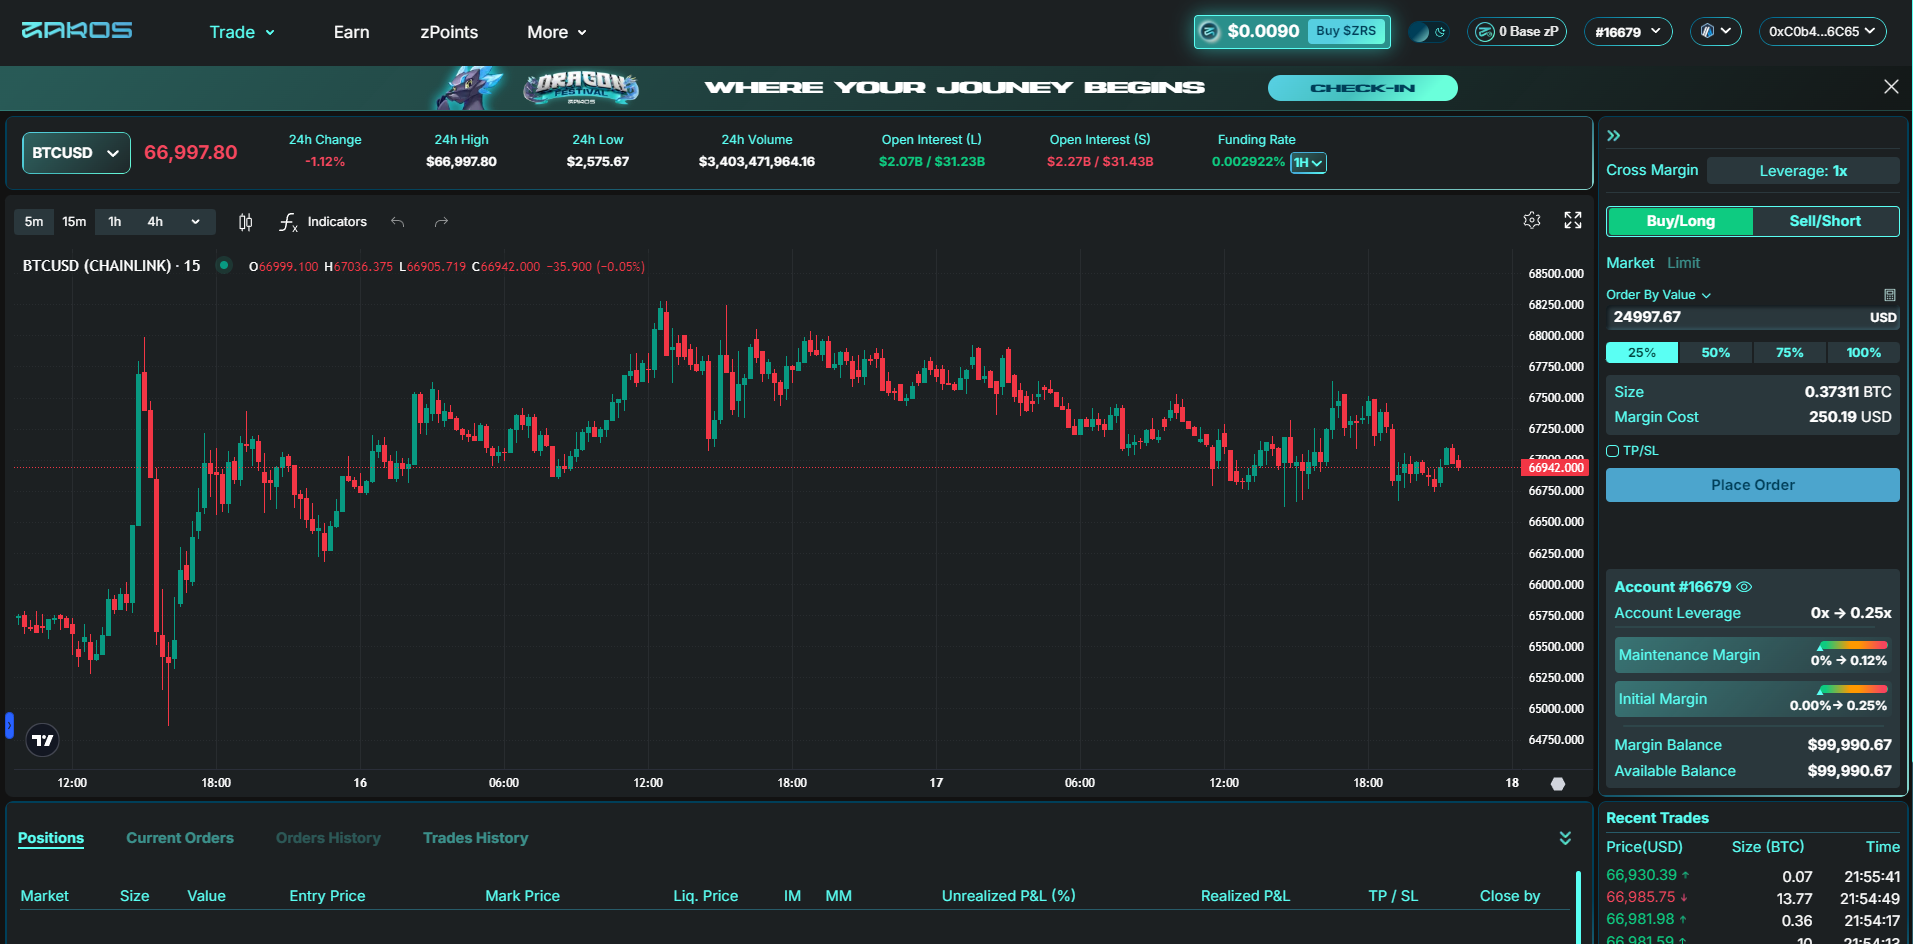Viewport: 1913px width, 944px height.
Task: Open chart settings gear
Action: [1531, 220]
